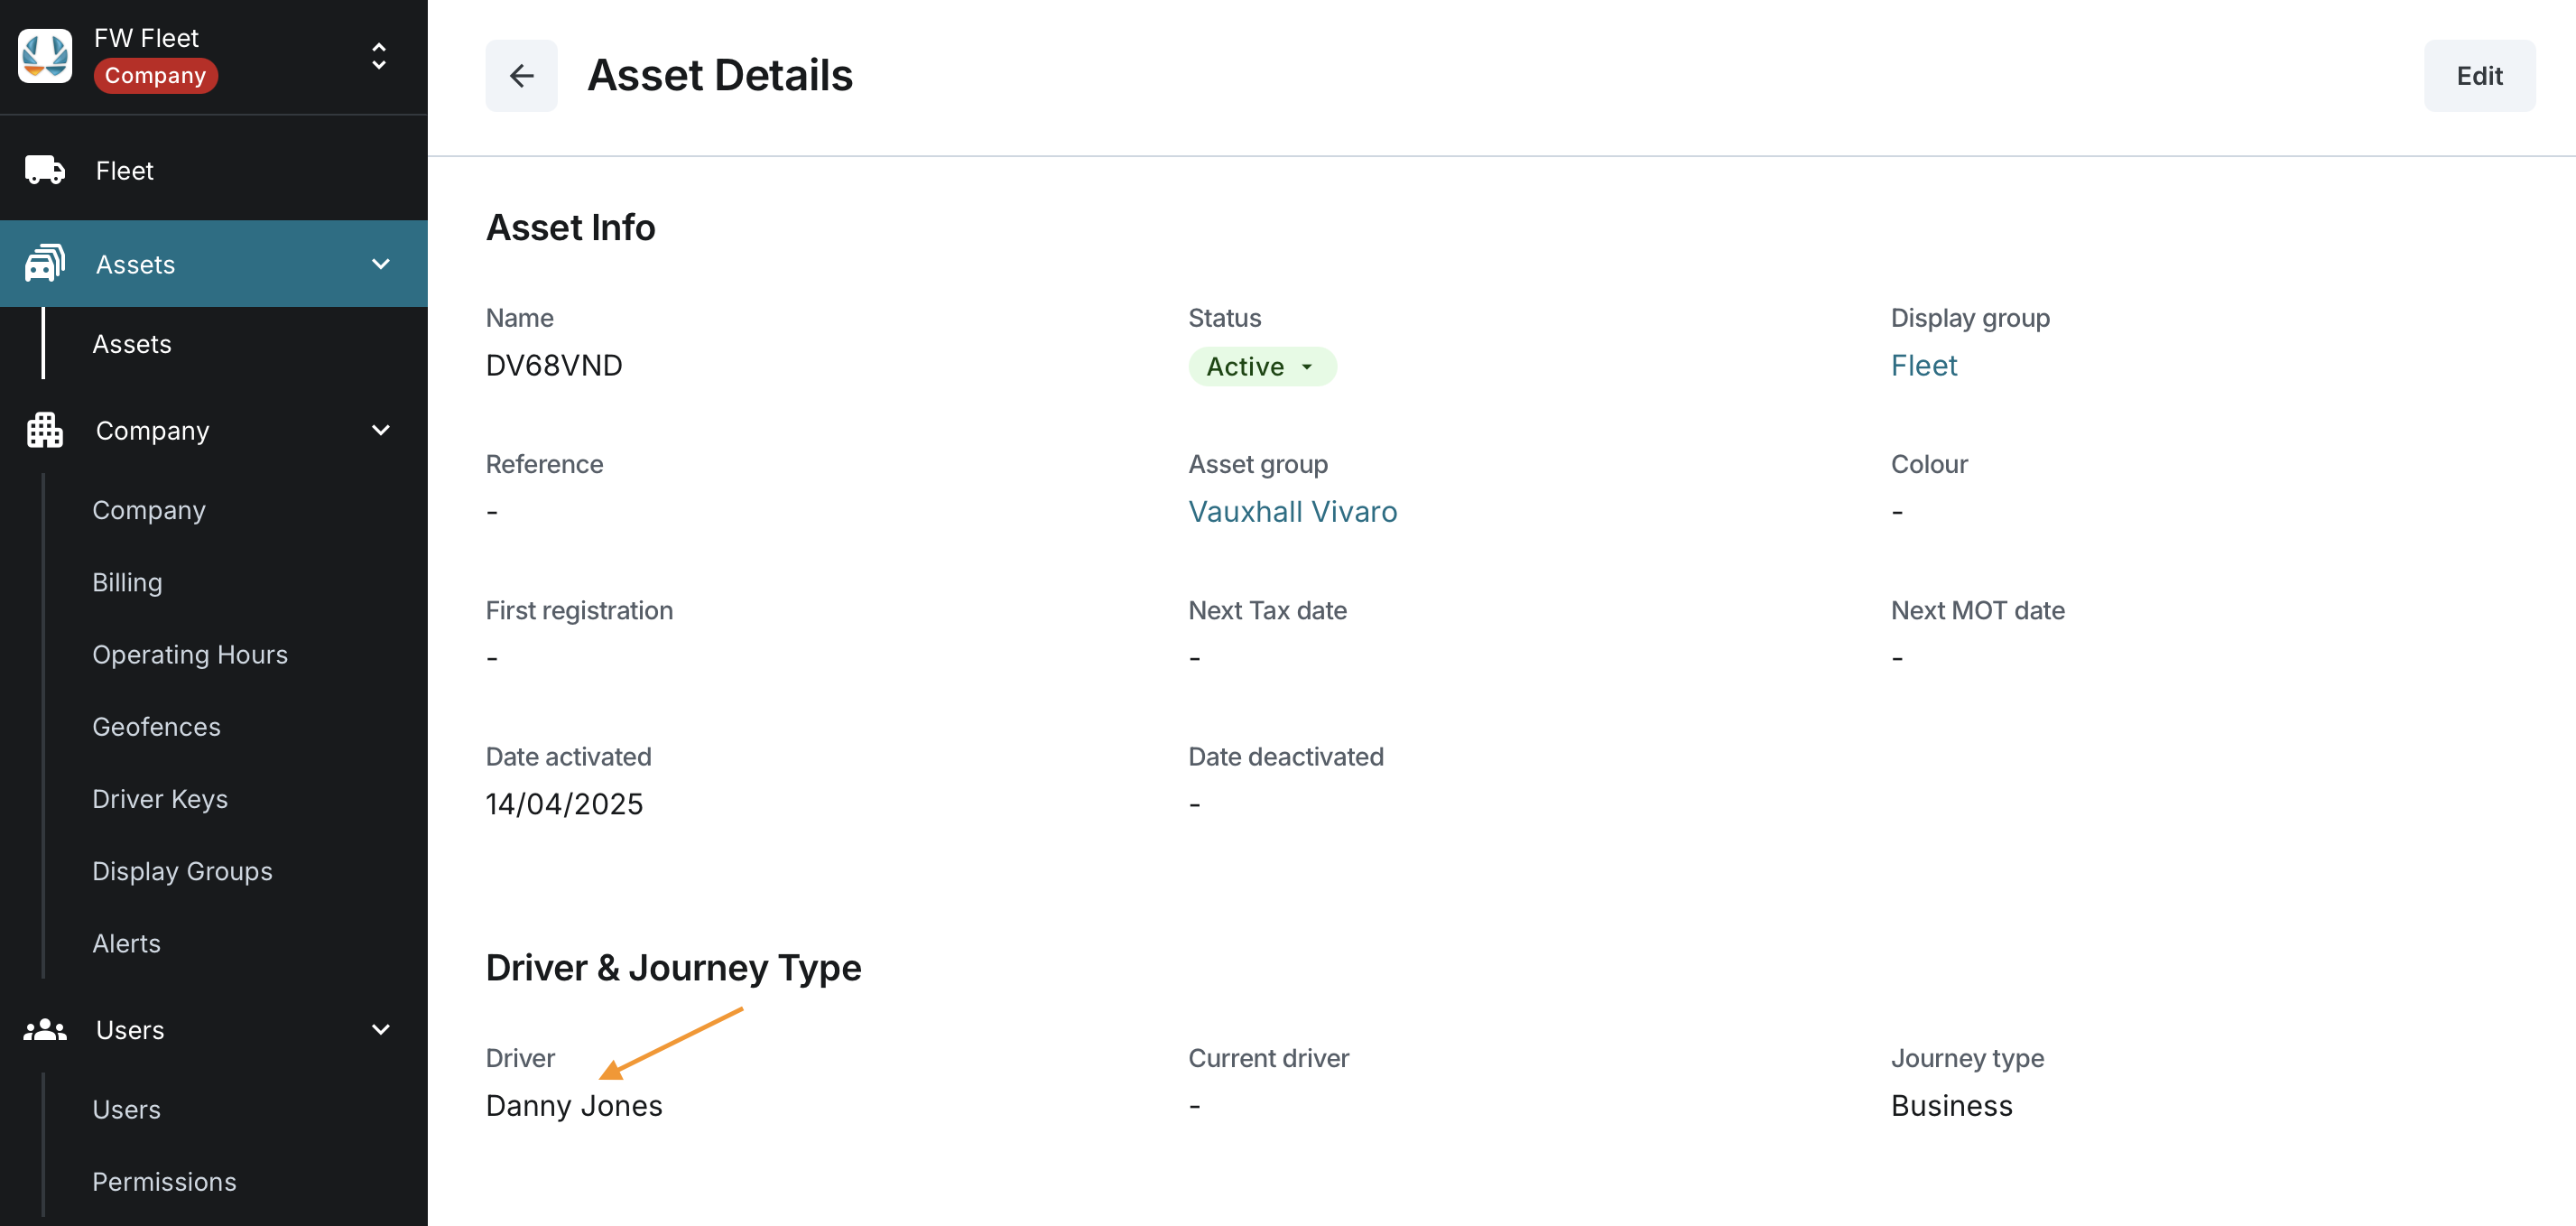
Task: Click the Users group icon
Action: (x=45, y=1030)
